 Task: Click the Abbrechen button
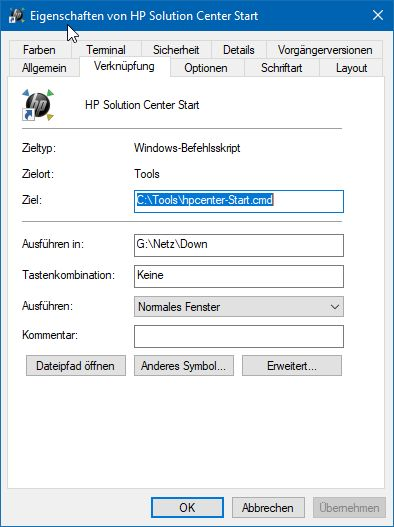(x=268, y=508)
